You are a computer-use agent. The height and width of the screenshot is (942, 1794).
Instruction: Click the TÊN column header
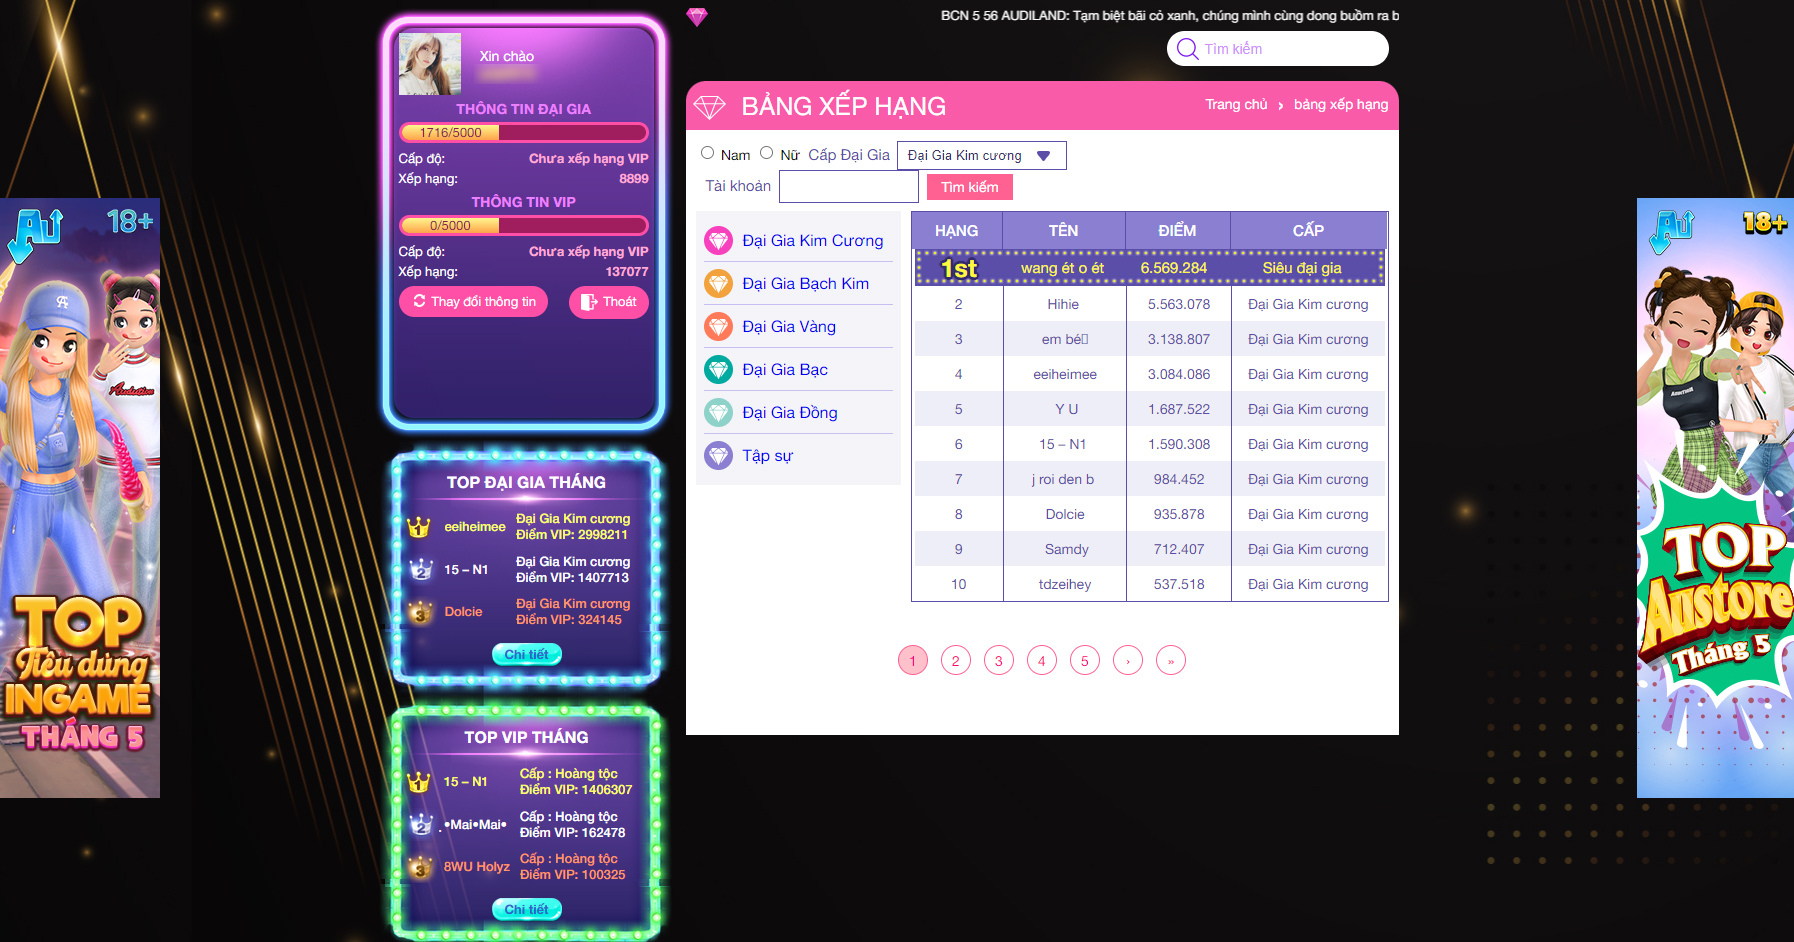pos(1064,231)
